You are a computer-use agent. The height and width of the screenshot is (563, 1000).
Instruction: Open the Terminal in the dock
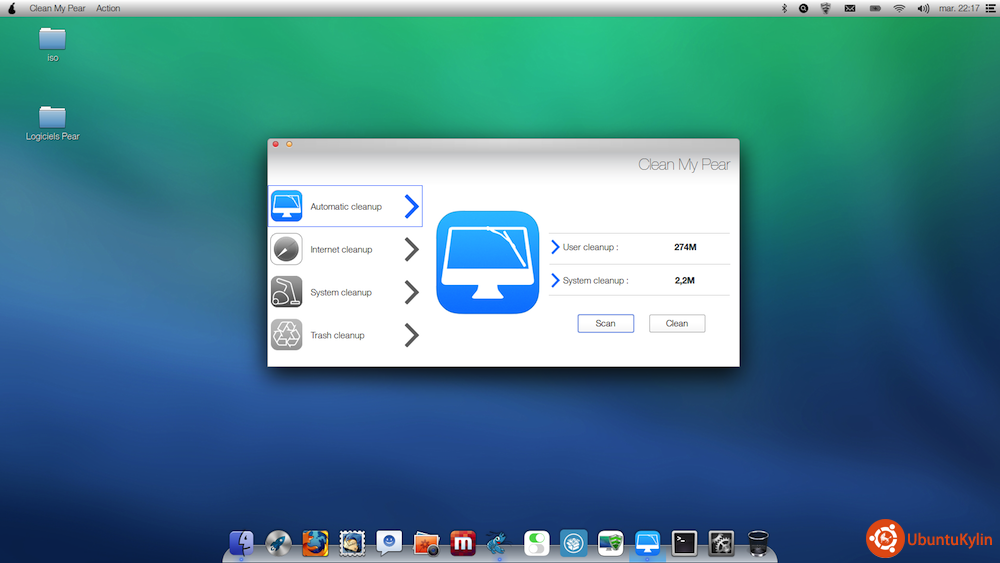click(684, 543)
